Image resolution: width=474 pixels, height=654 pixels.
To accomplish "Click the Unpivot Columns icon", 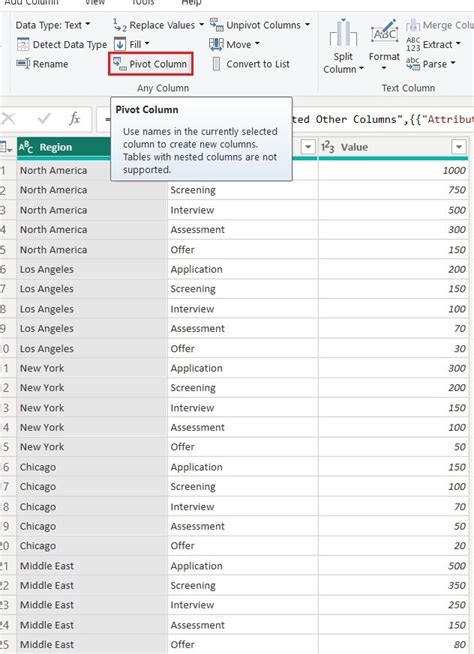I will 217,25.
